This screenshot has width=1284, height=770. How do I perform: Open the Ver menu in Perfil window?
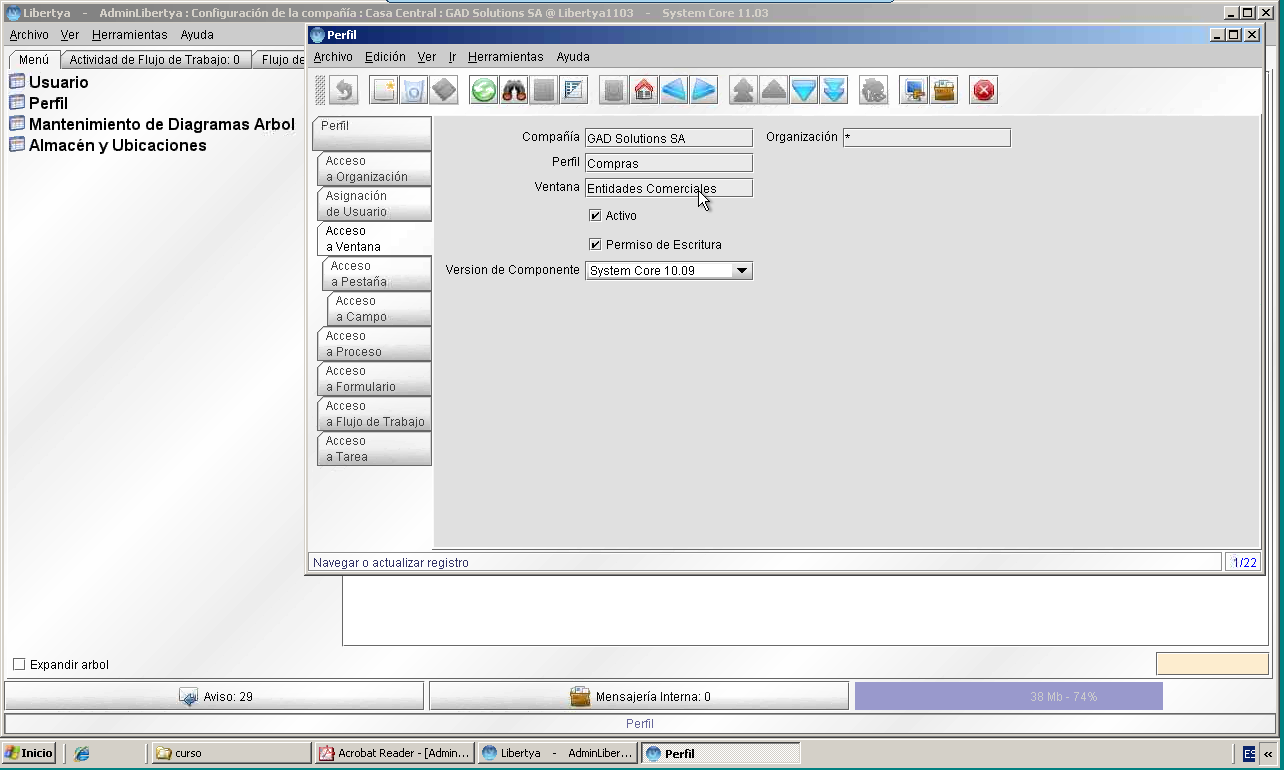[427, 57]
